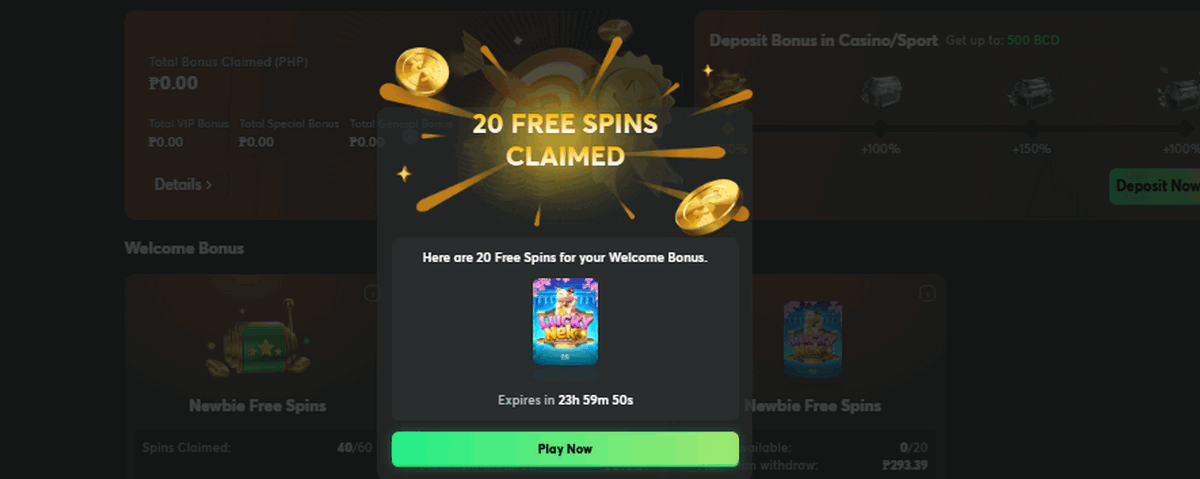Click the 500 BCD amount text
This screenshot has width=1200, height=479.
point(1033,41)
